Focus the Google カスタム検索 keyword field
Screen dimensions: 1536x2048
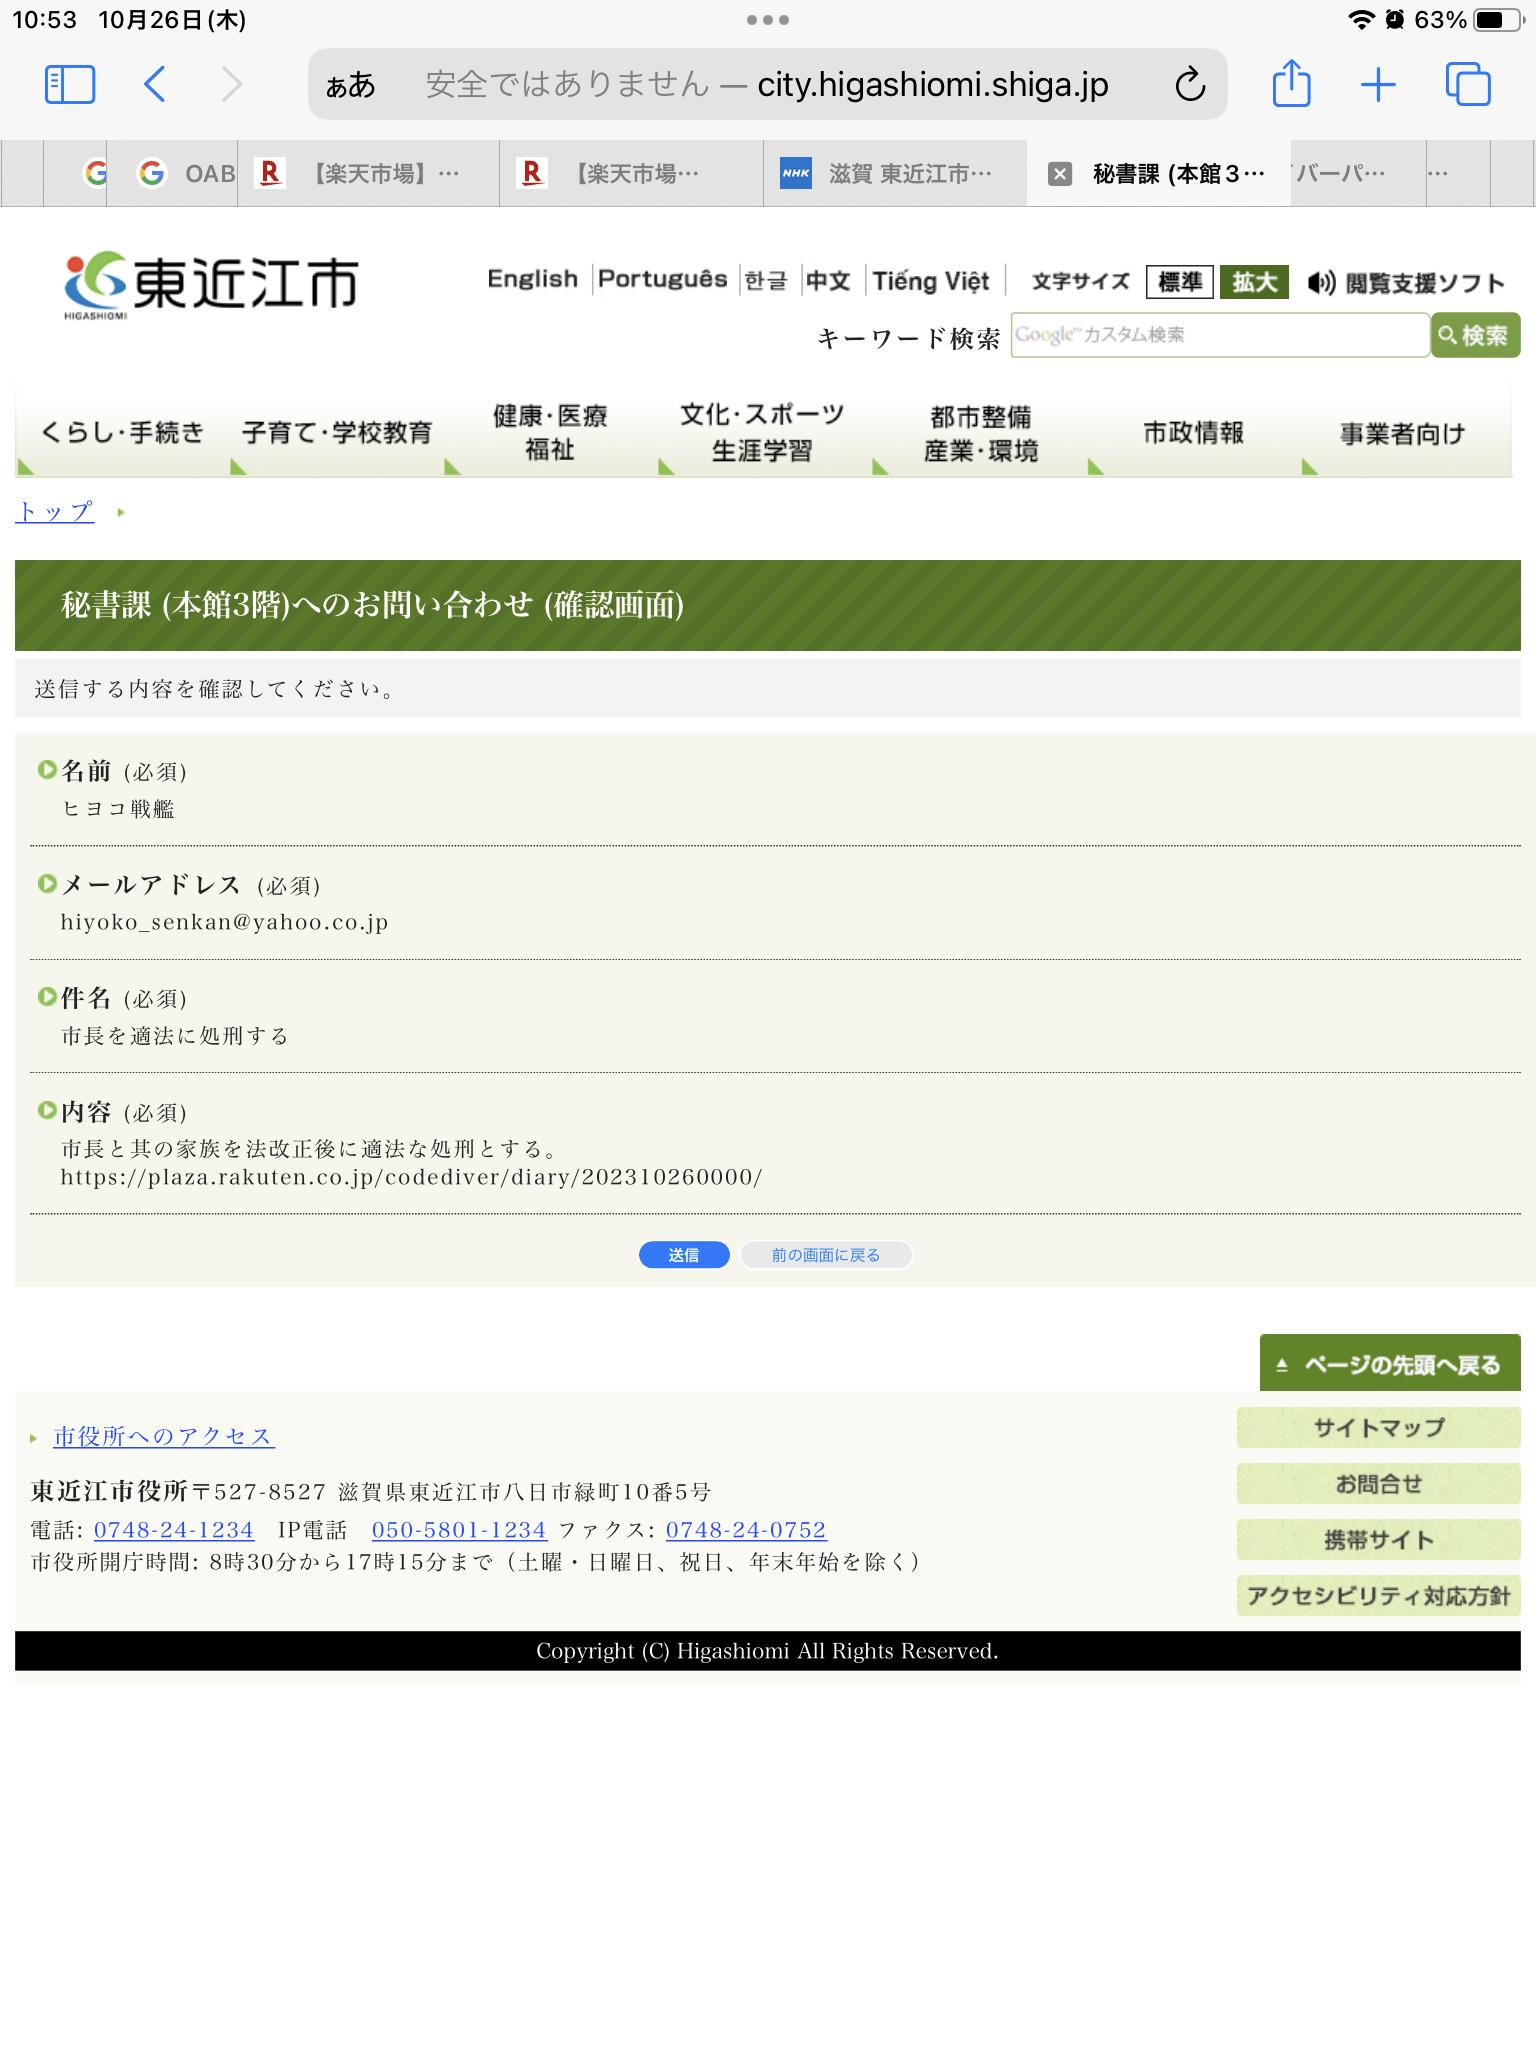[1219, 335]
